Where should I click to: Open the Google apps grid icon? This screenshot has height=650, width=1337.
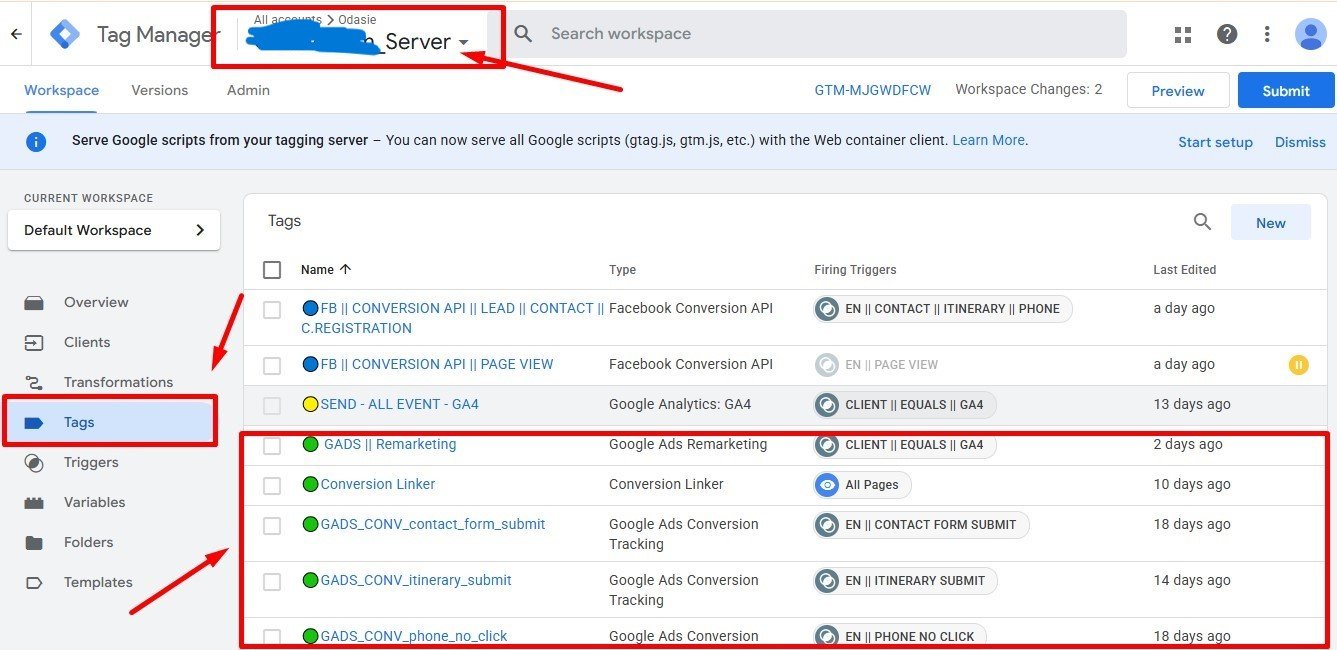[x=1183, y=34]
